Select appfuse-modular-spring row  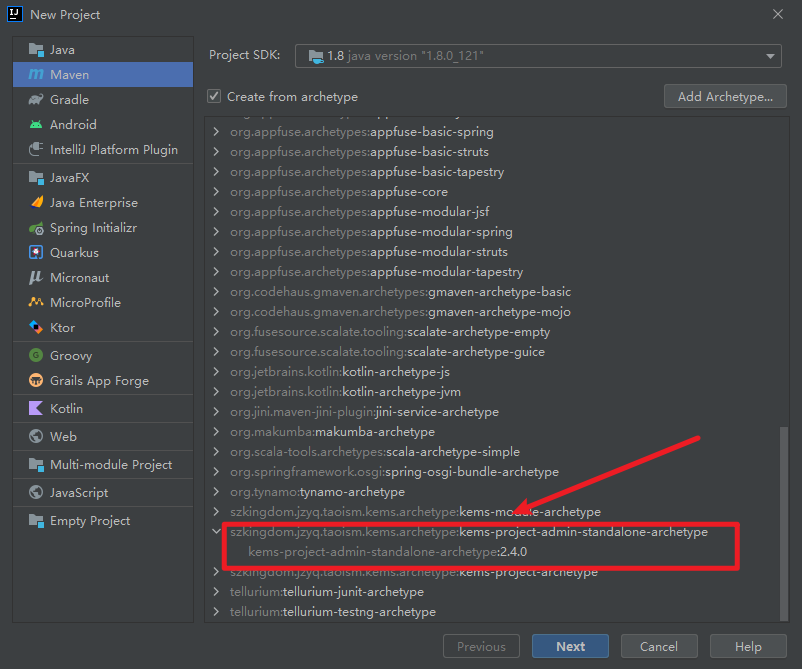tap(371, 232)
